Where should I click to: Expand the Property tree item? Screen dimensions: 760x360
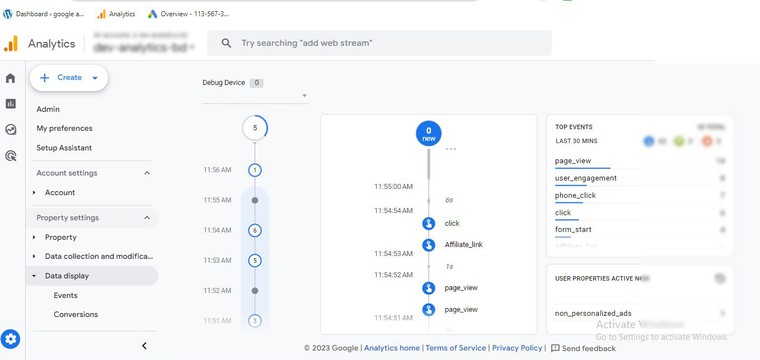click(34, 237)
